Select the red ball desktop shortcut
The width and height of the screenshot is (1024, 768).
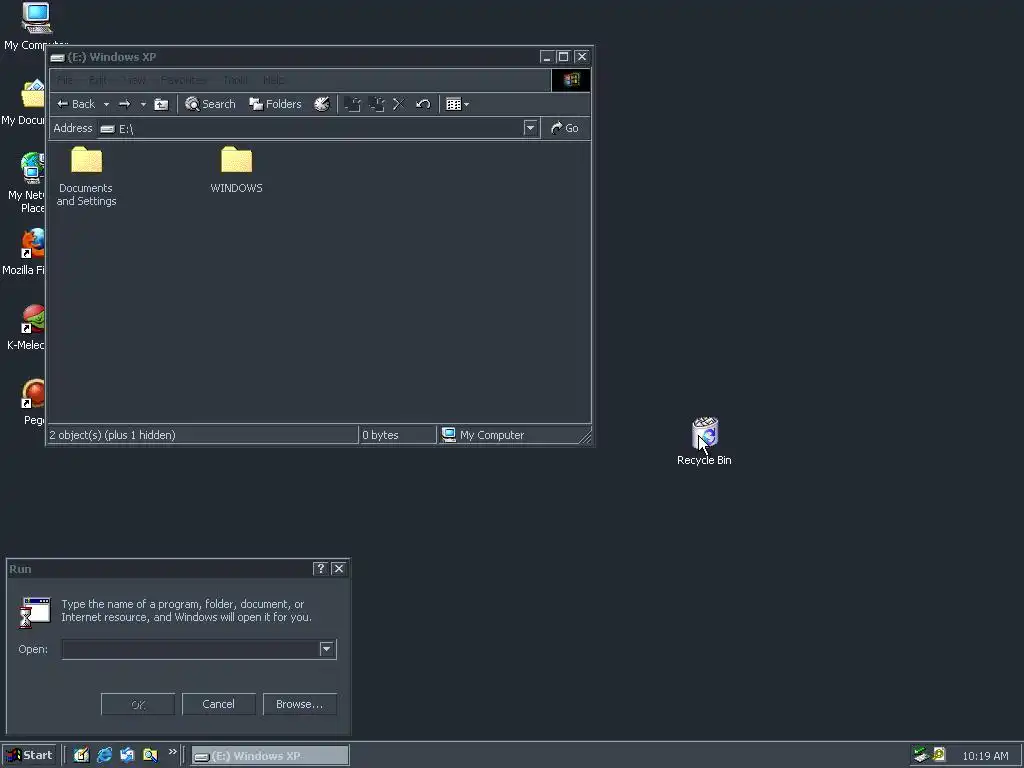pos(33,402)
